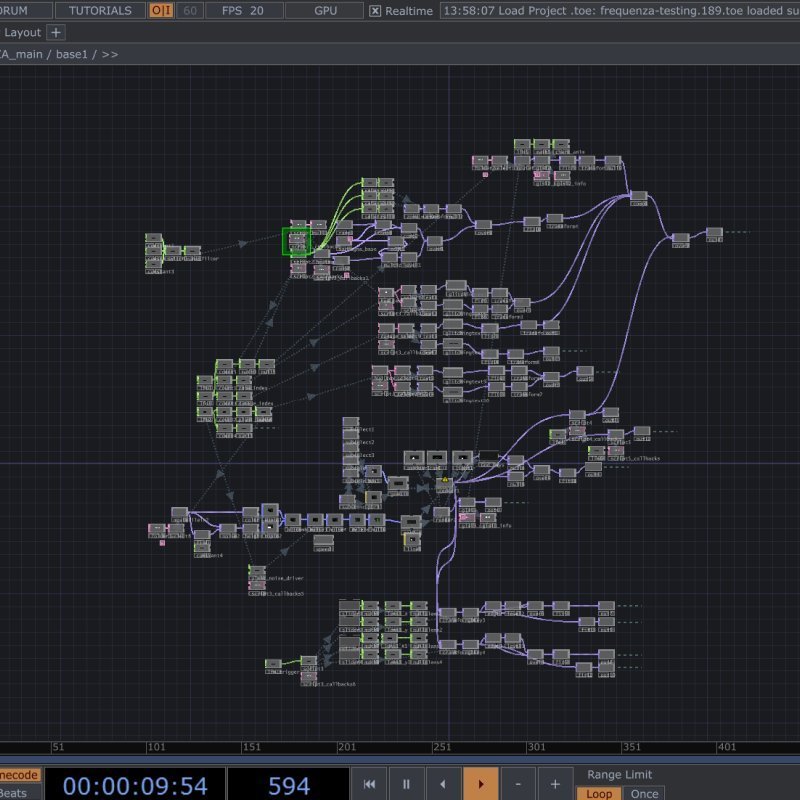The height and width of the screenshot is (800, 800).
Task: Add a new layout with plus button
Action: [x=56, y=33]
